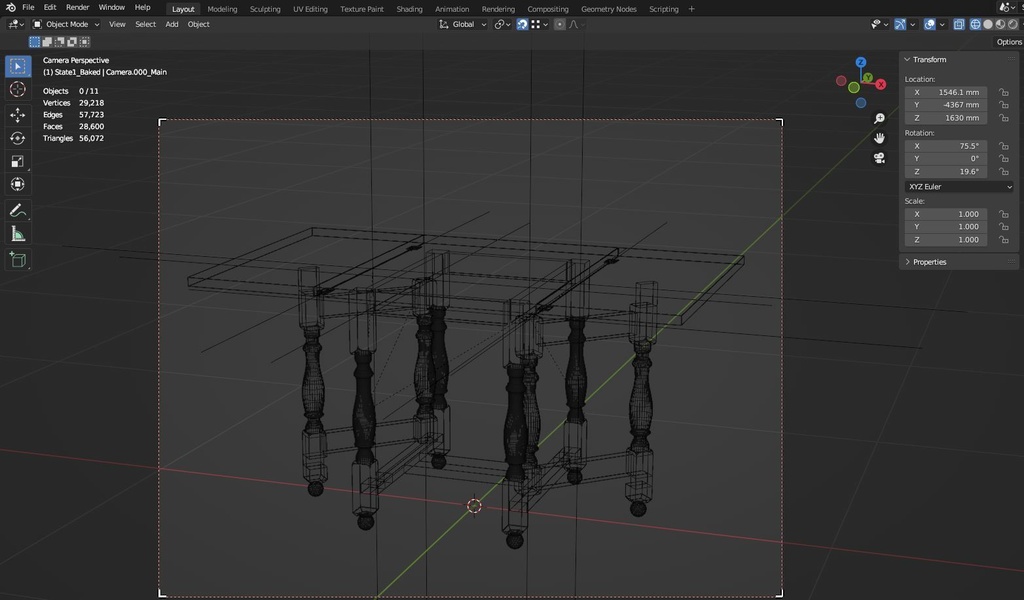
Task: Select the Measure tool
Action: click(x=18, y=234)
